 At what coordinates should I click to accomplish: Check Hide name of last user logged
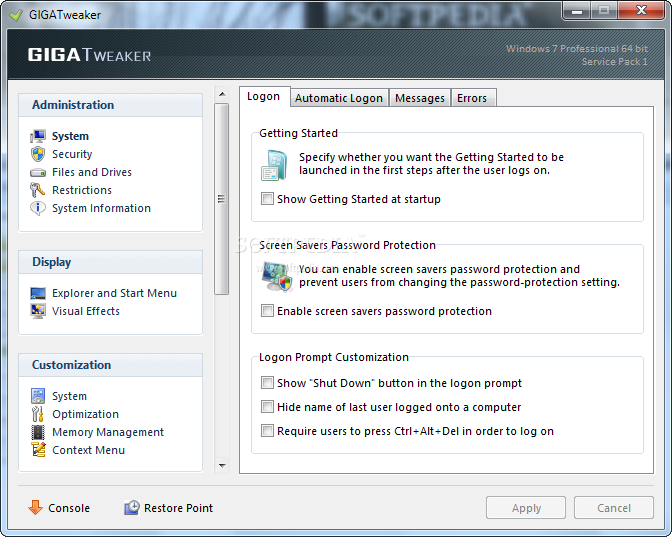(x=267, y=407)
